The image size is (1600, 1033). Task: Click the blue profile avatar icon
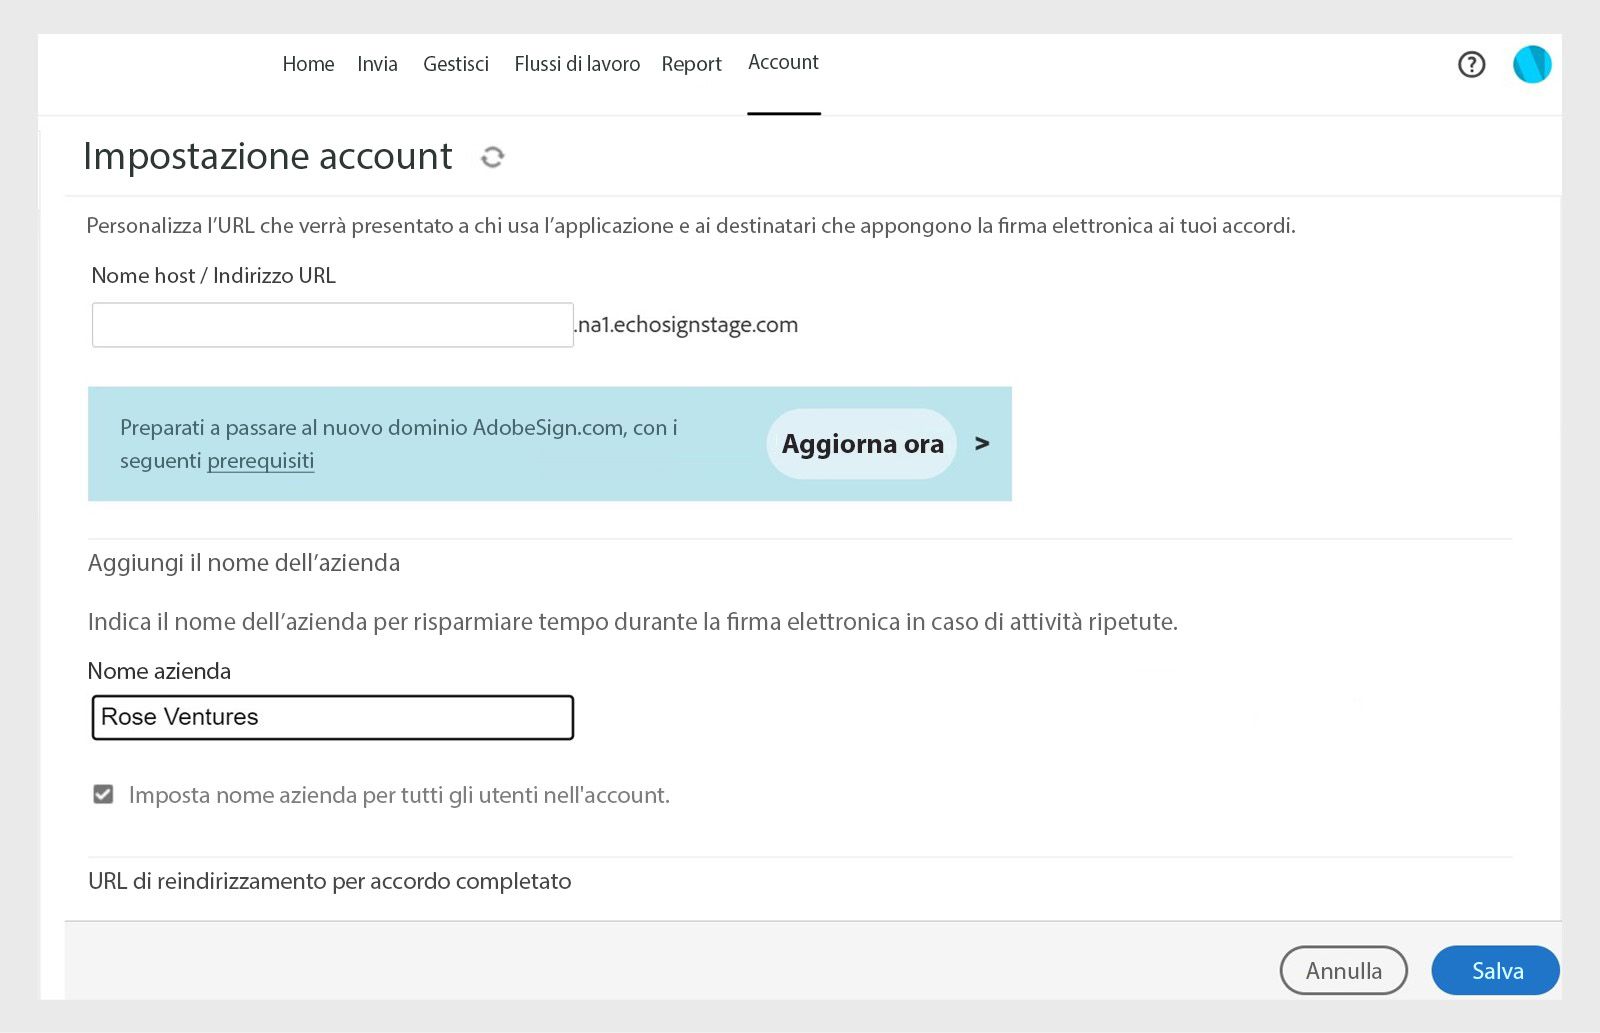click(1531, 64)
